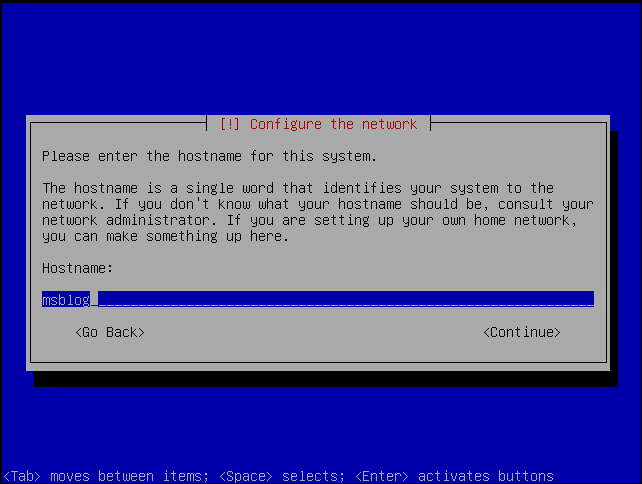Click the 'network administrator' phrase
This screenshot has width=642, height=484.
(129, 220)
